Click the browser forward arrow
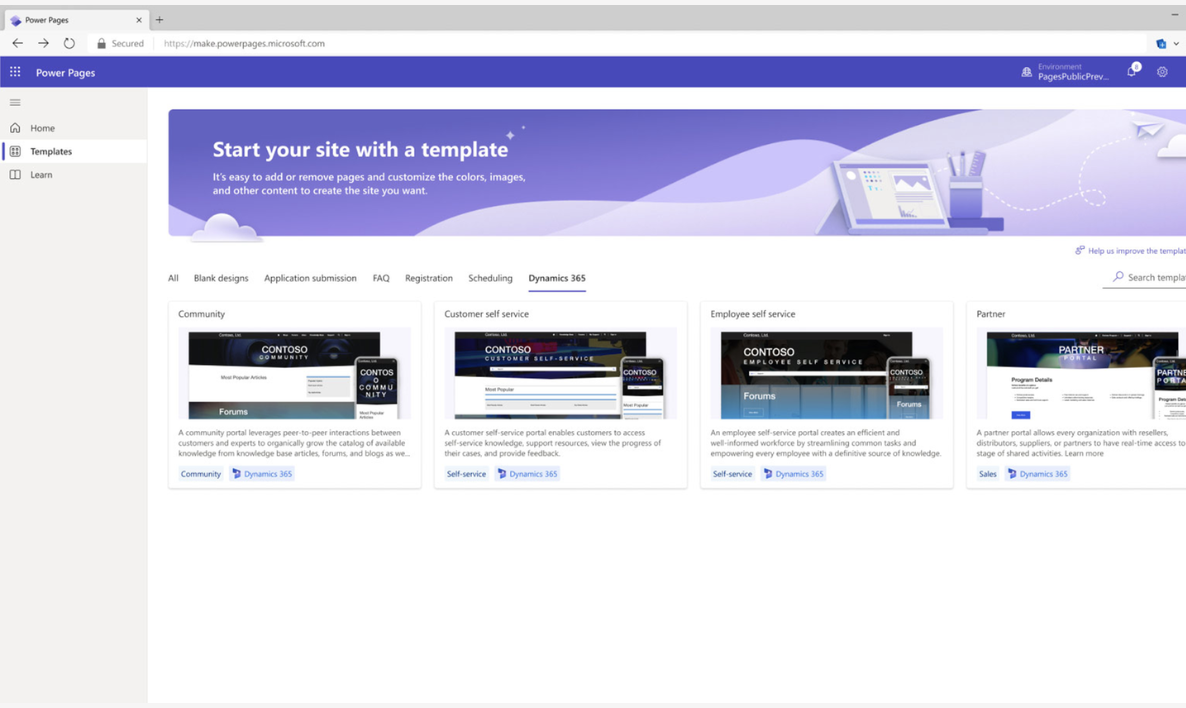The image size is (1186, 708). pyautogui.click(x=43, y=43)
